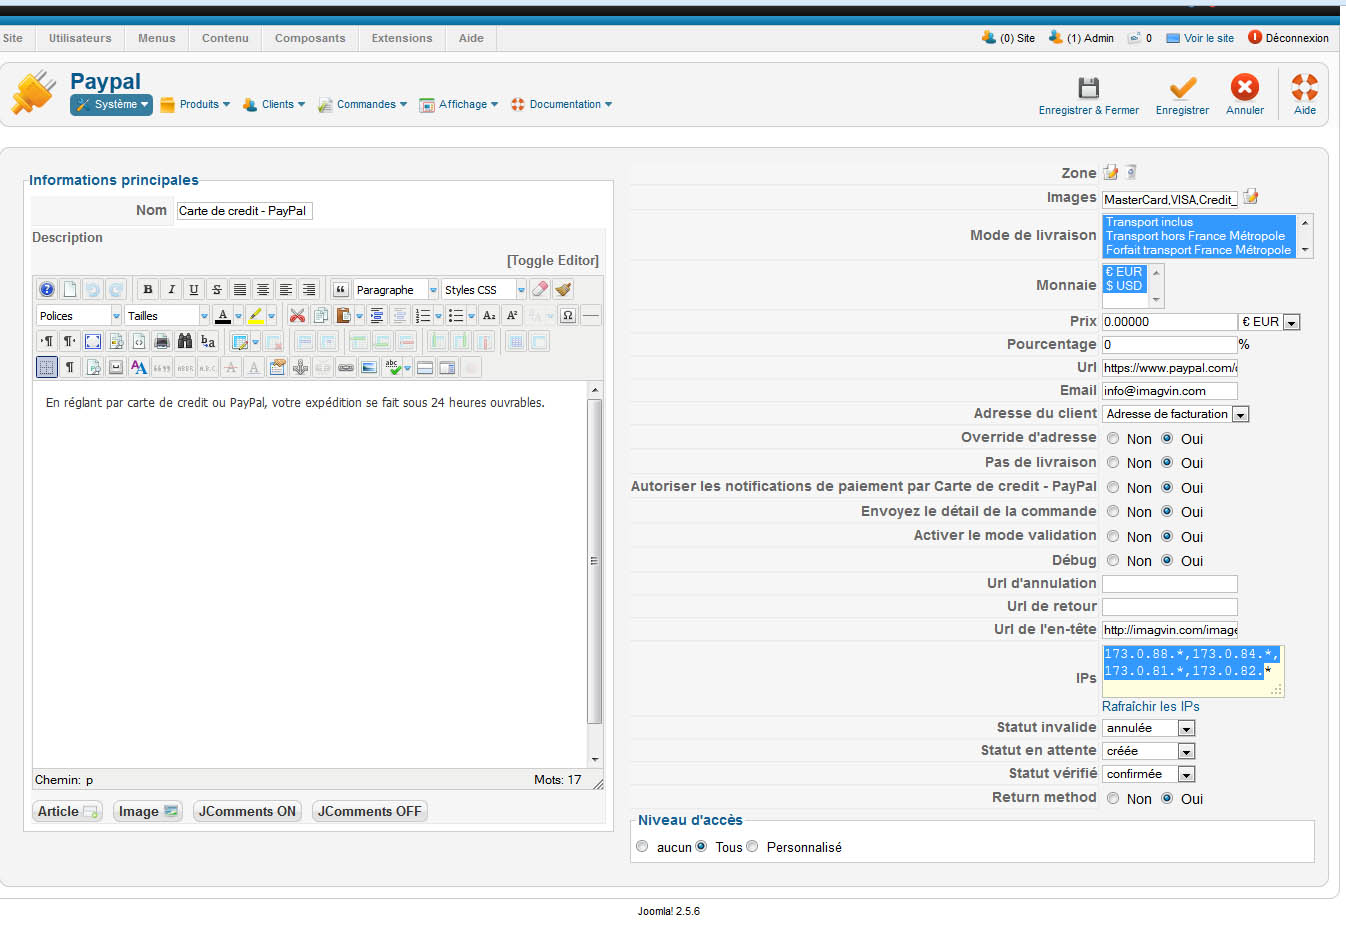Image resolution: width=1346 pixels, height=930 pixels.
Task: Open Styles CSS dropdown
Action: (484, 289)
